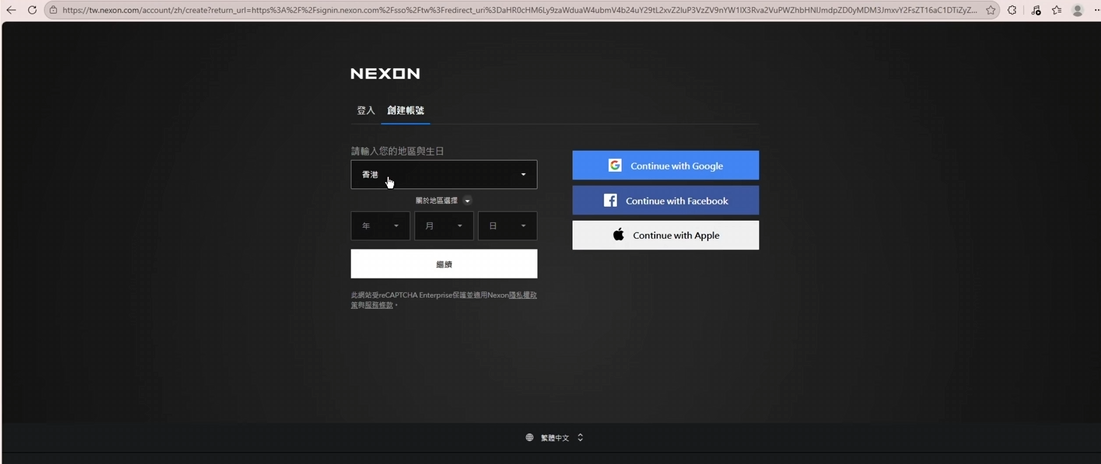This screenshot has width=1101, height=464.
Task: Click the media control music note icon
Action: coord(1035,10)
